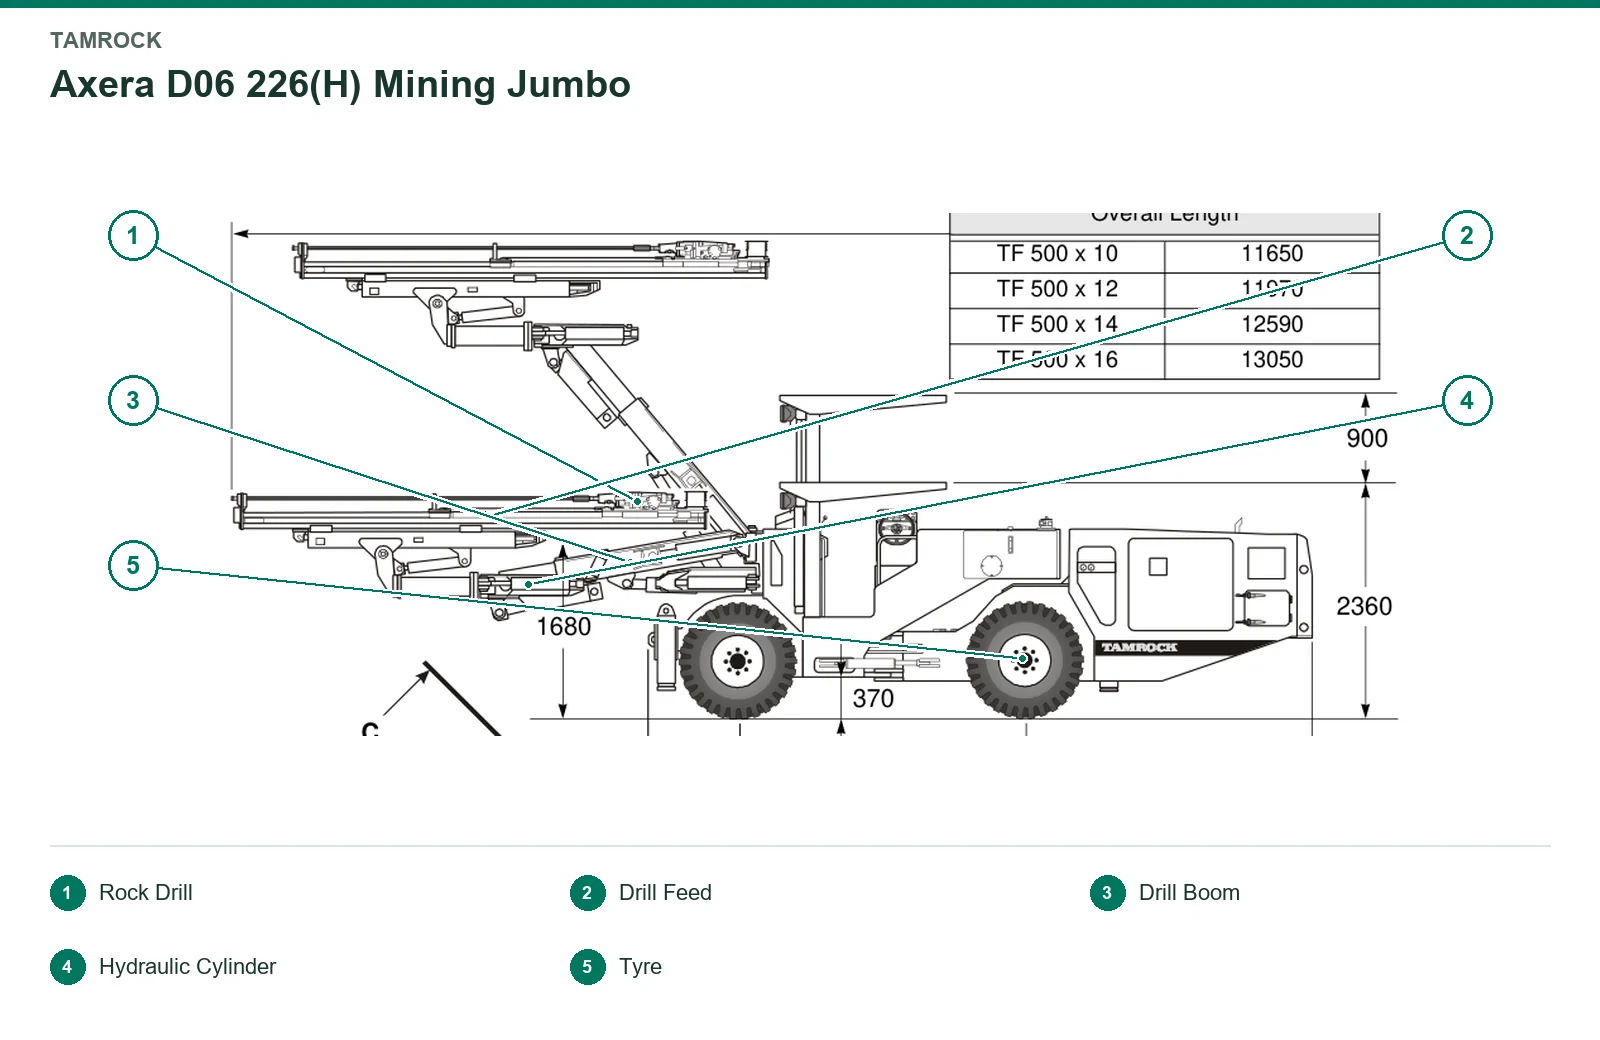
Task: Click legend badge 2 next to Drill Feed
Action: point(588,893)
